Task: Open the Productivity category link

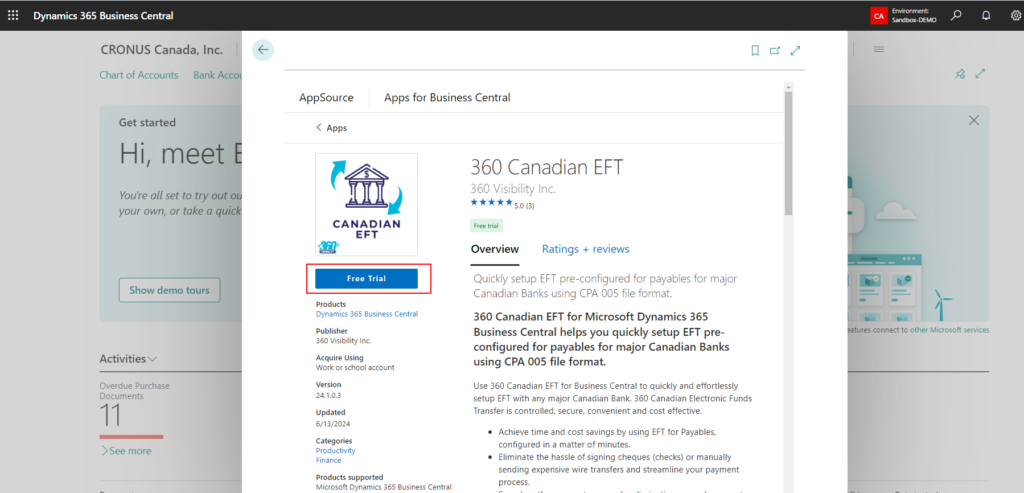Action: tap(336, 451)
